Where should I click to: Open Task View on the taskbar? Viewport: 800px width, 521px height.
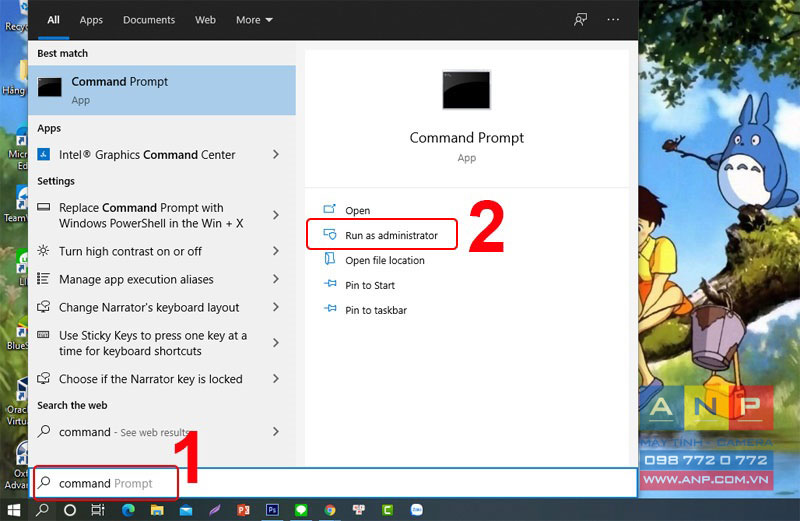coord(97,510)
